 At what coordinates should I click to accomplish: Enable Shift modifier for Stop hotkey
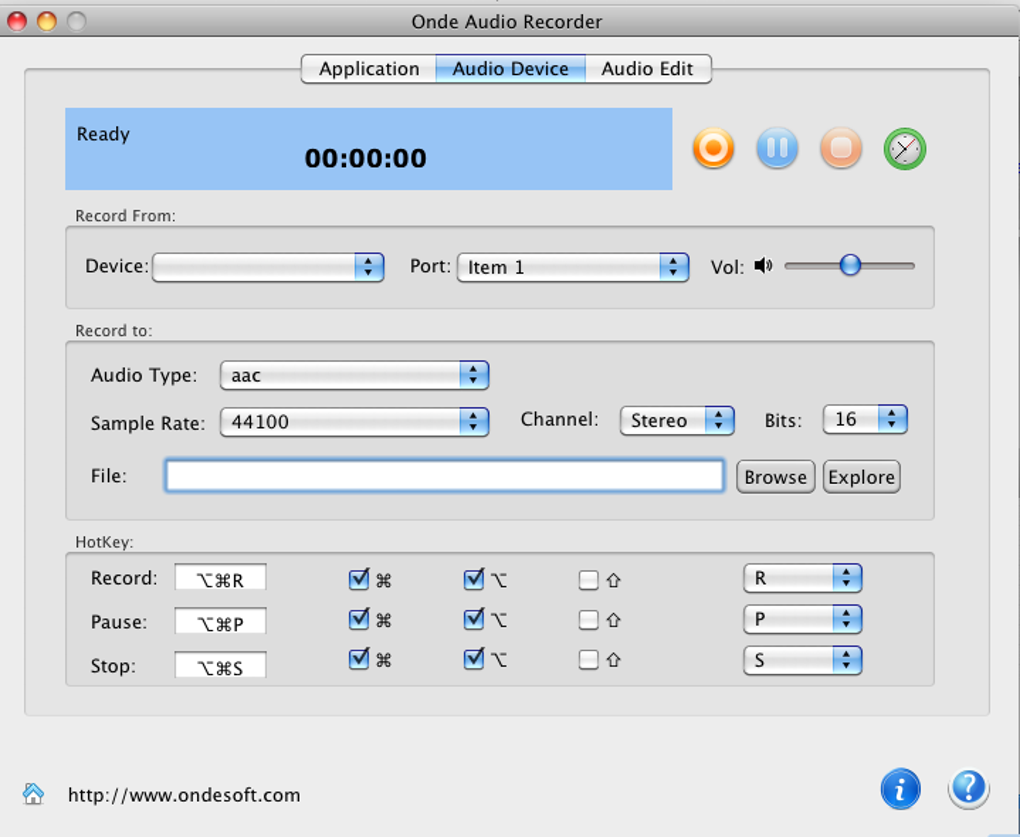coord(589,660)
